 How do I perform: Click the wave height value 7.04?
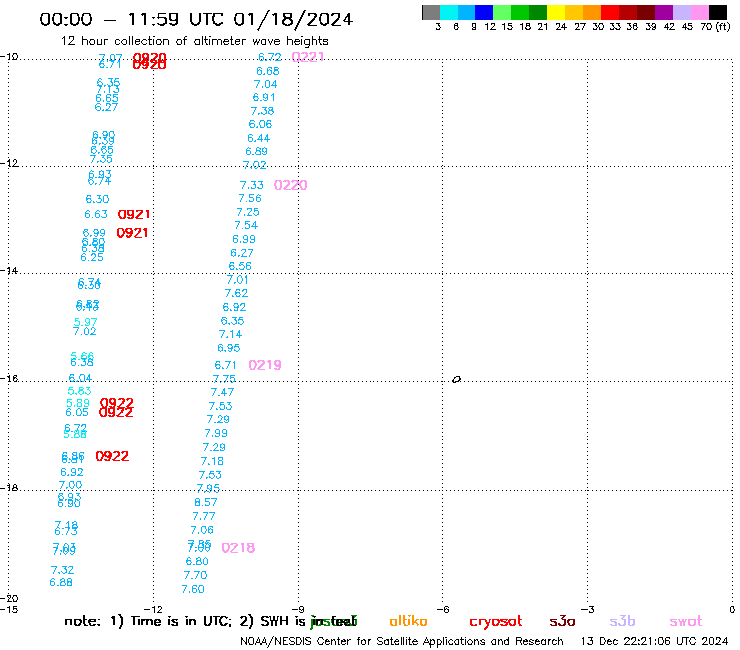click(266, 84)
